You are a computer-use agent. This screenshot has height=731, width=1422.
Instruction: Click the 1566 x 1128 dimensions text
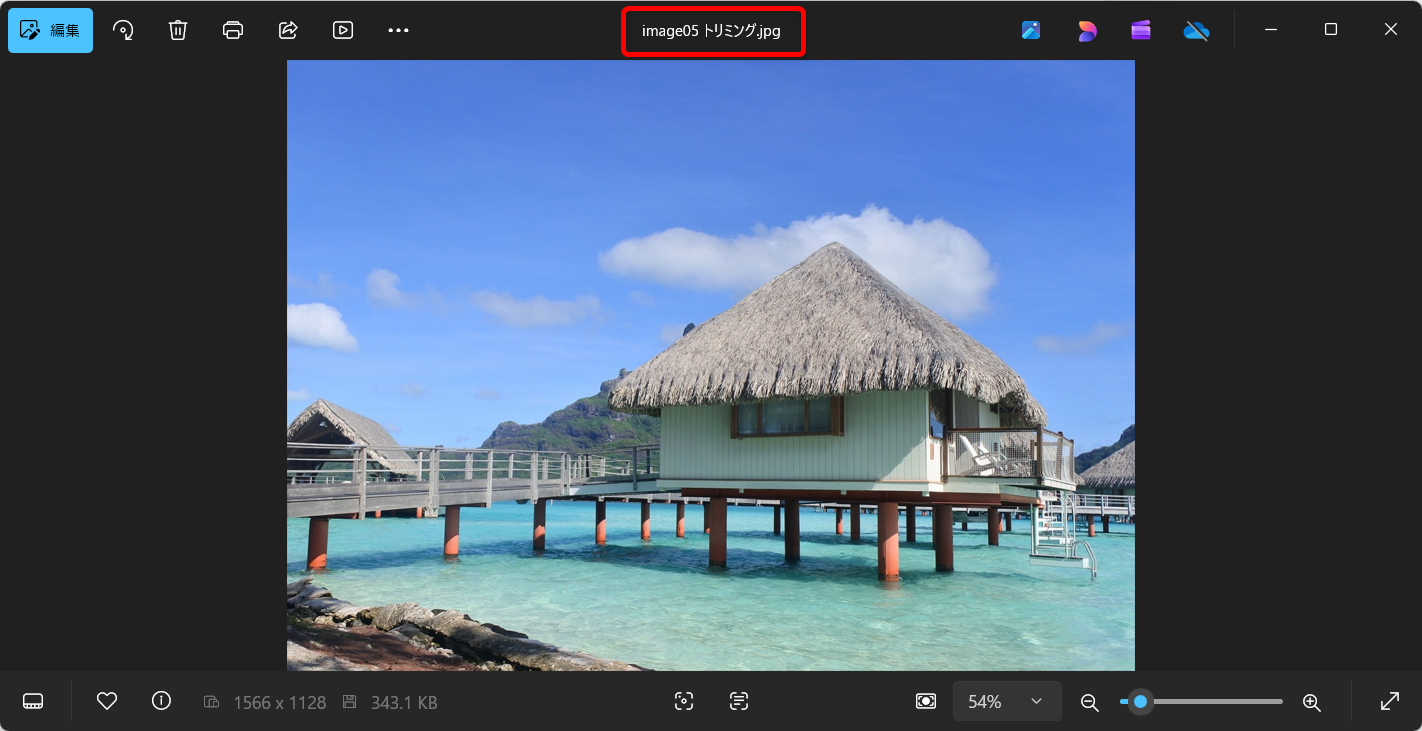pyautogui.click(x=280, y=703)
